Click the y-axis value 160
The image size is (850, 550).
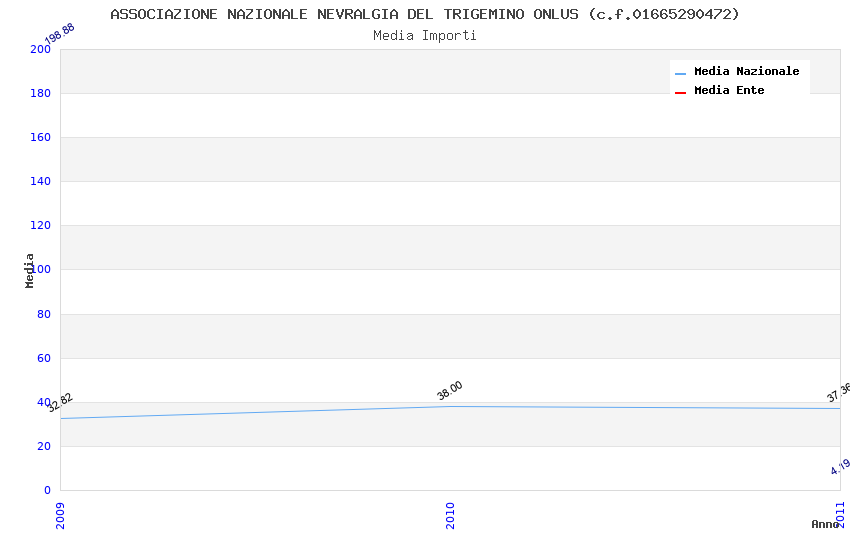(40, 137)
